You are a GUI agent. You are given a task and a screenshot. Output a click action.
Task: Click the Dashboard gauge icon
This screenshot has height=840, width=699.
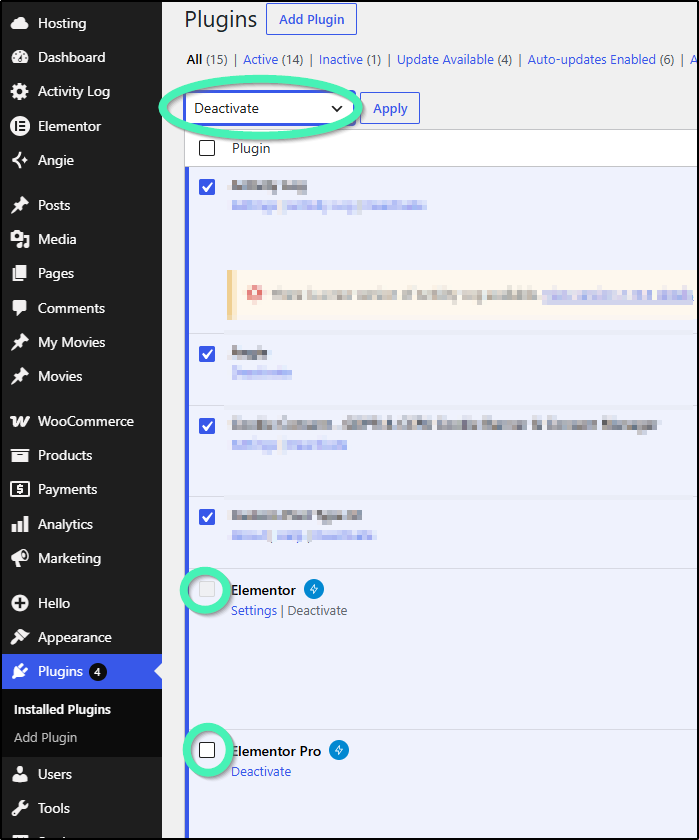tap(20, 57)
